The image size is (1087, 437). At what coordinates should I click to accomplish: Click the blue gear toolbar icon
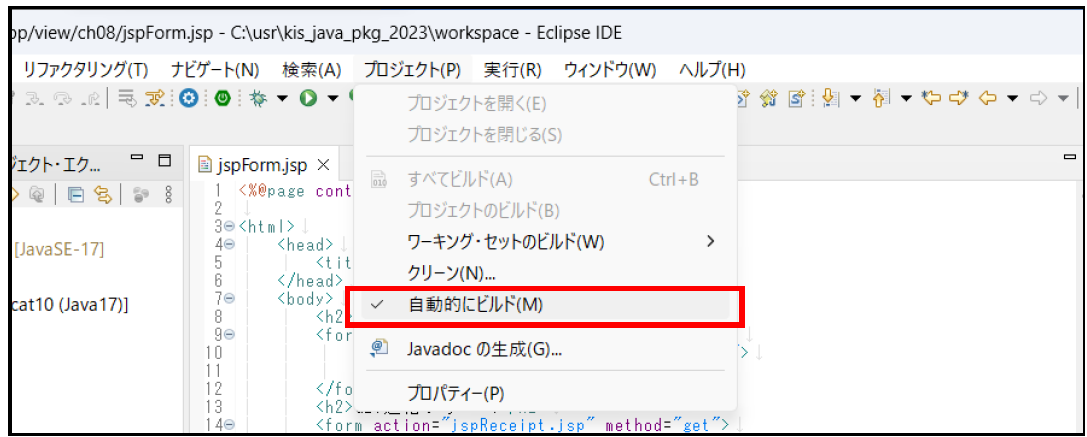pyautogui.click(x=188, y=98)
